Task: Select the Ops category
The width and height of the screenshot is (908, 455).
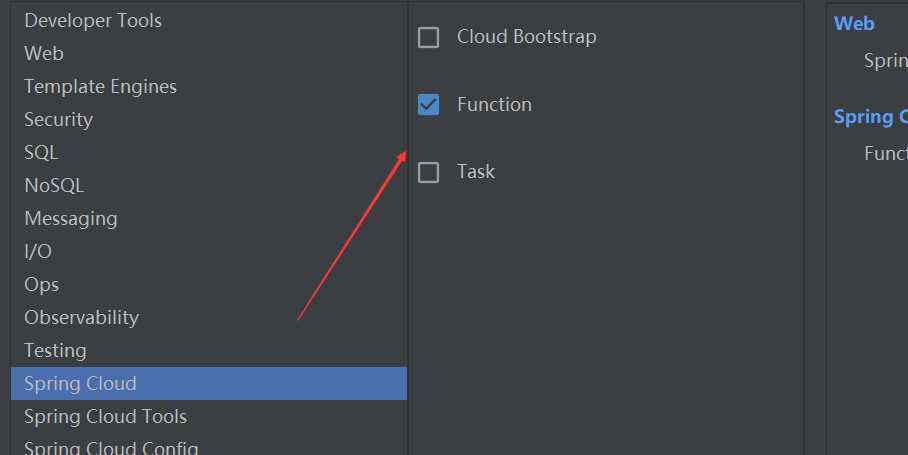Action: (209, 284)
